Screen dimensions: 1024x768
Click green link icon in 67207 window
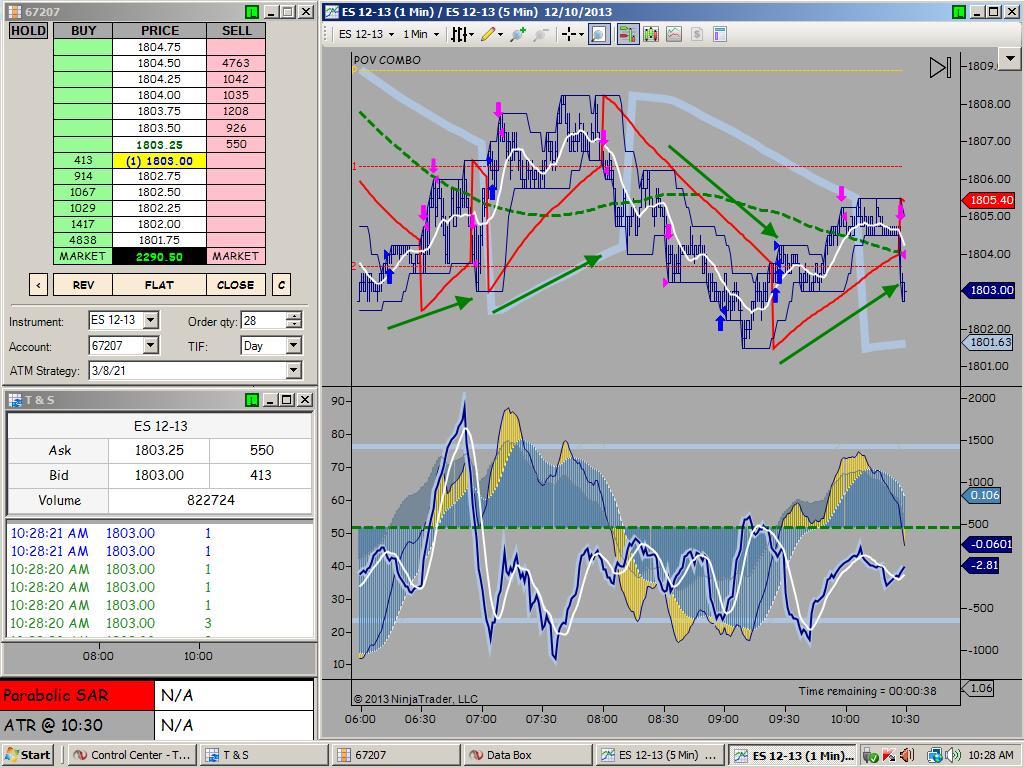[x=252, y=12]
